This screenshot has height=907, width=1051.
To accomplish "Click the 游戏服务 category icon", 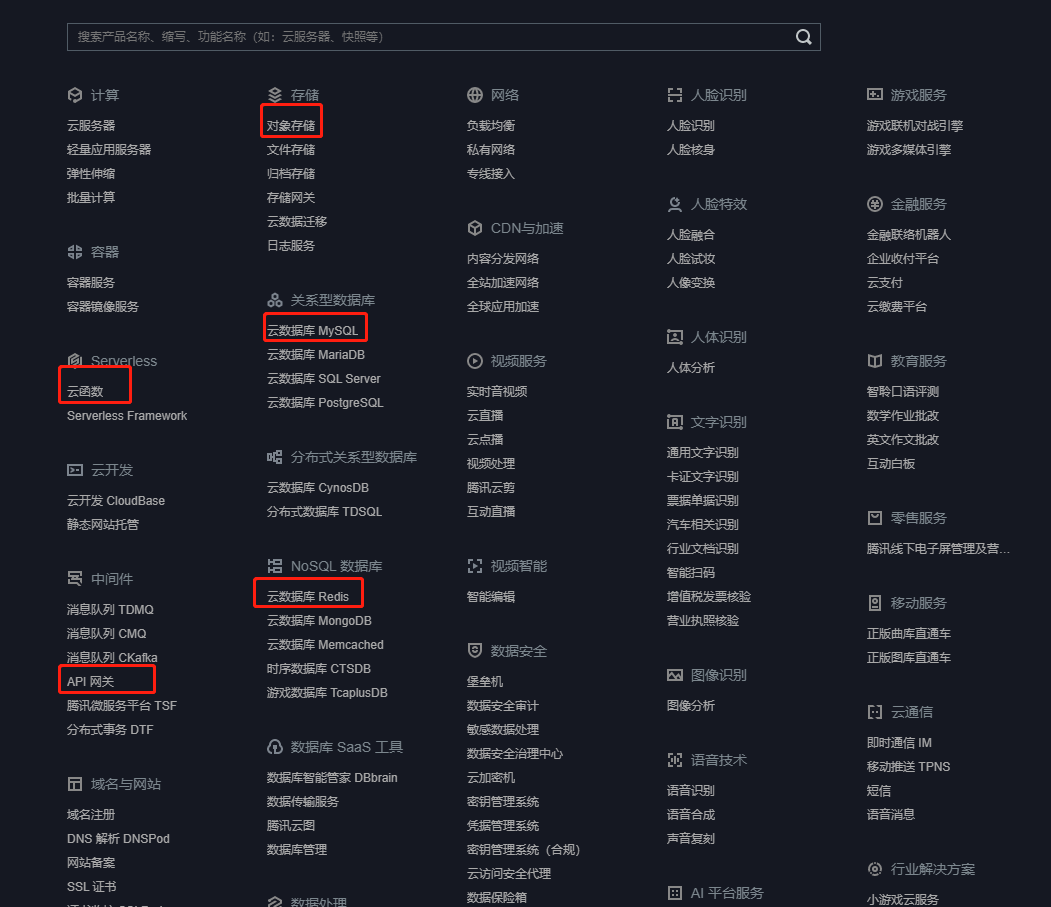I will tap(876, 95).
